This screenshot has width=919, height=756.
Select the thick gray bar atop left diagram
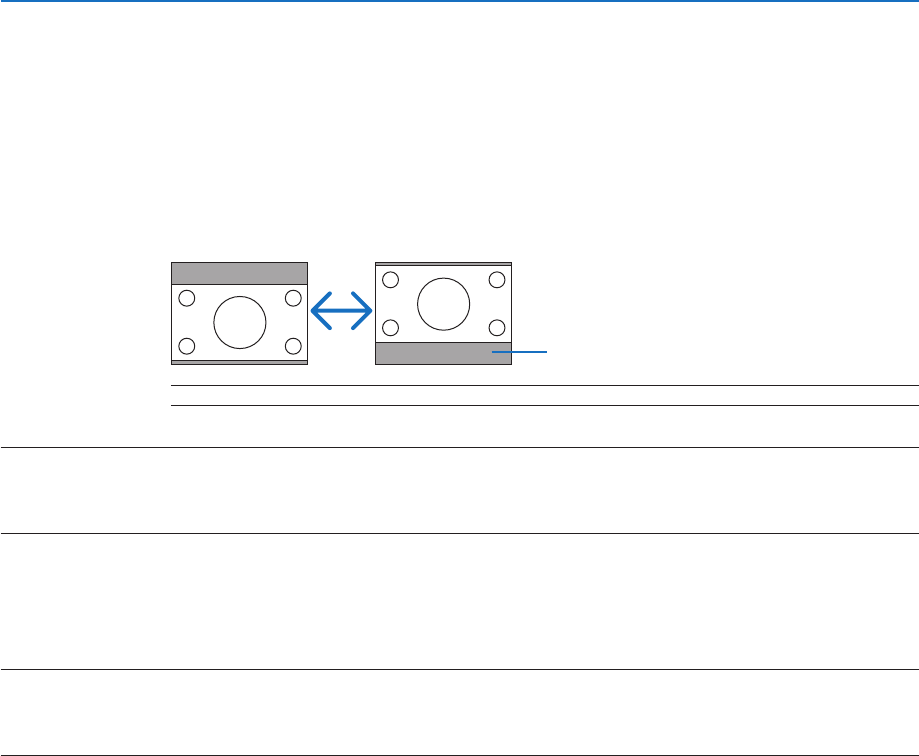[239, 274]
